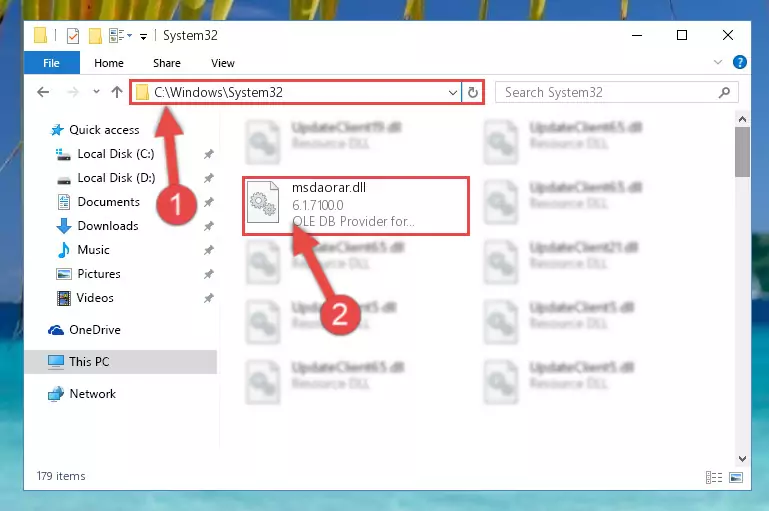
Task: Select Network in the navigation pane
Action: click(x=82, y=394)
